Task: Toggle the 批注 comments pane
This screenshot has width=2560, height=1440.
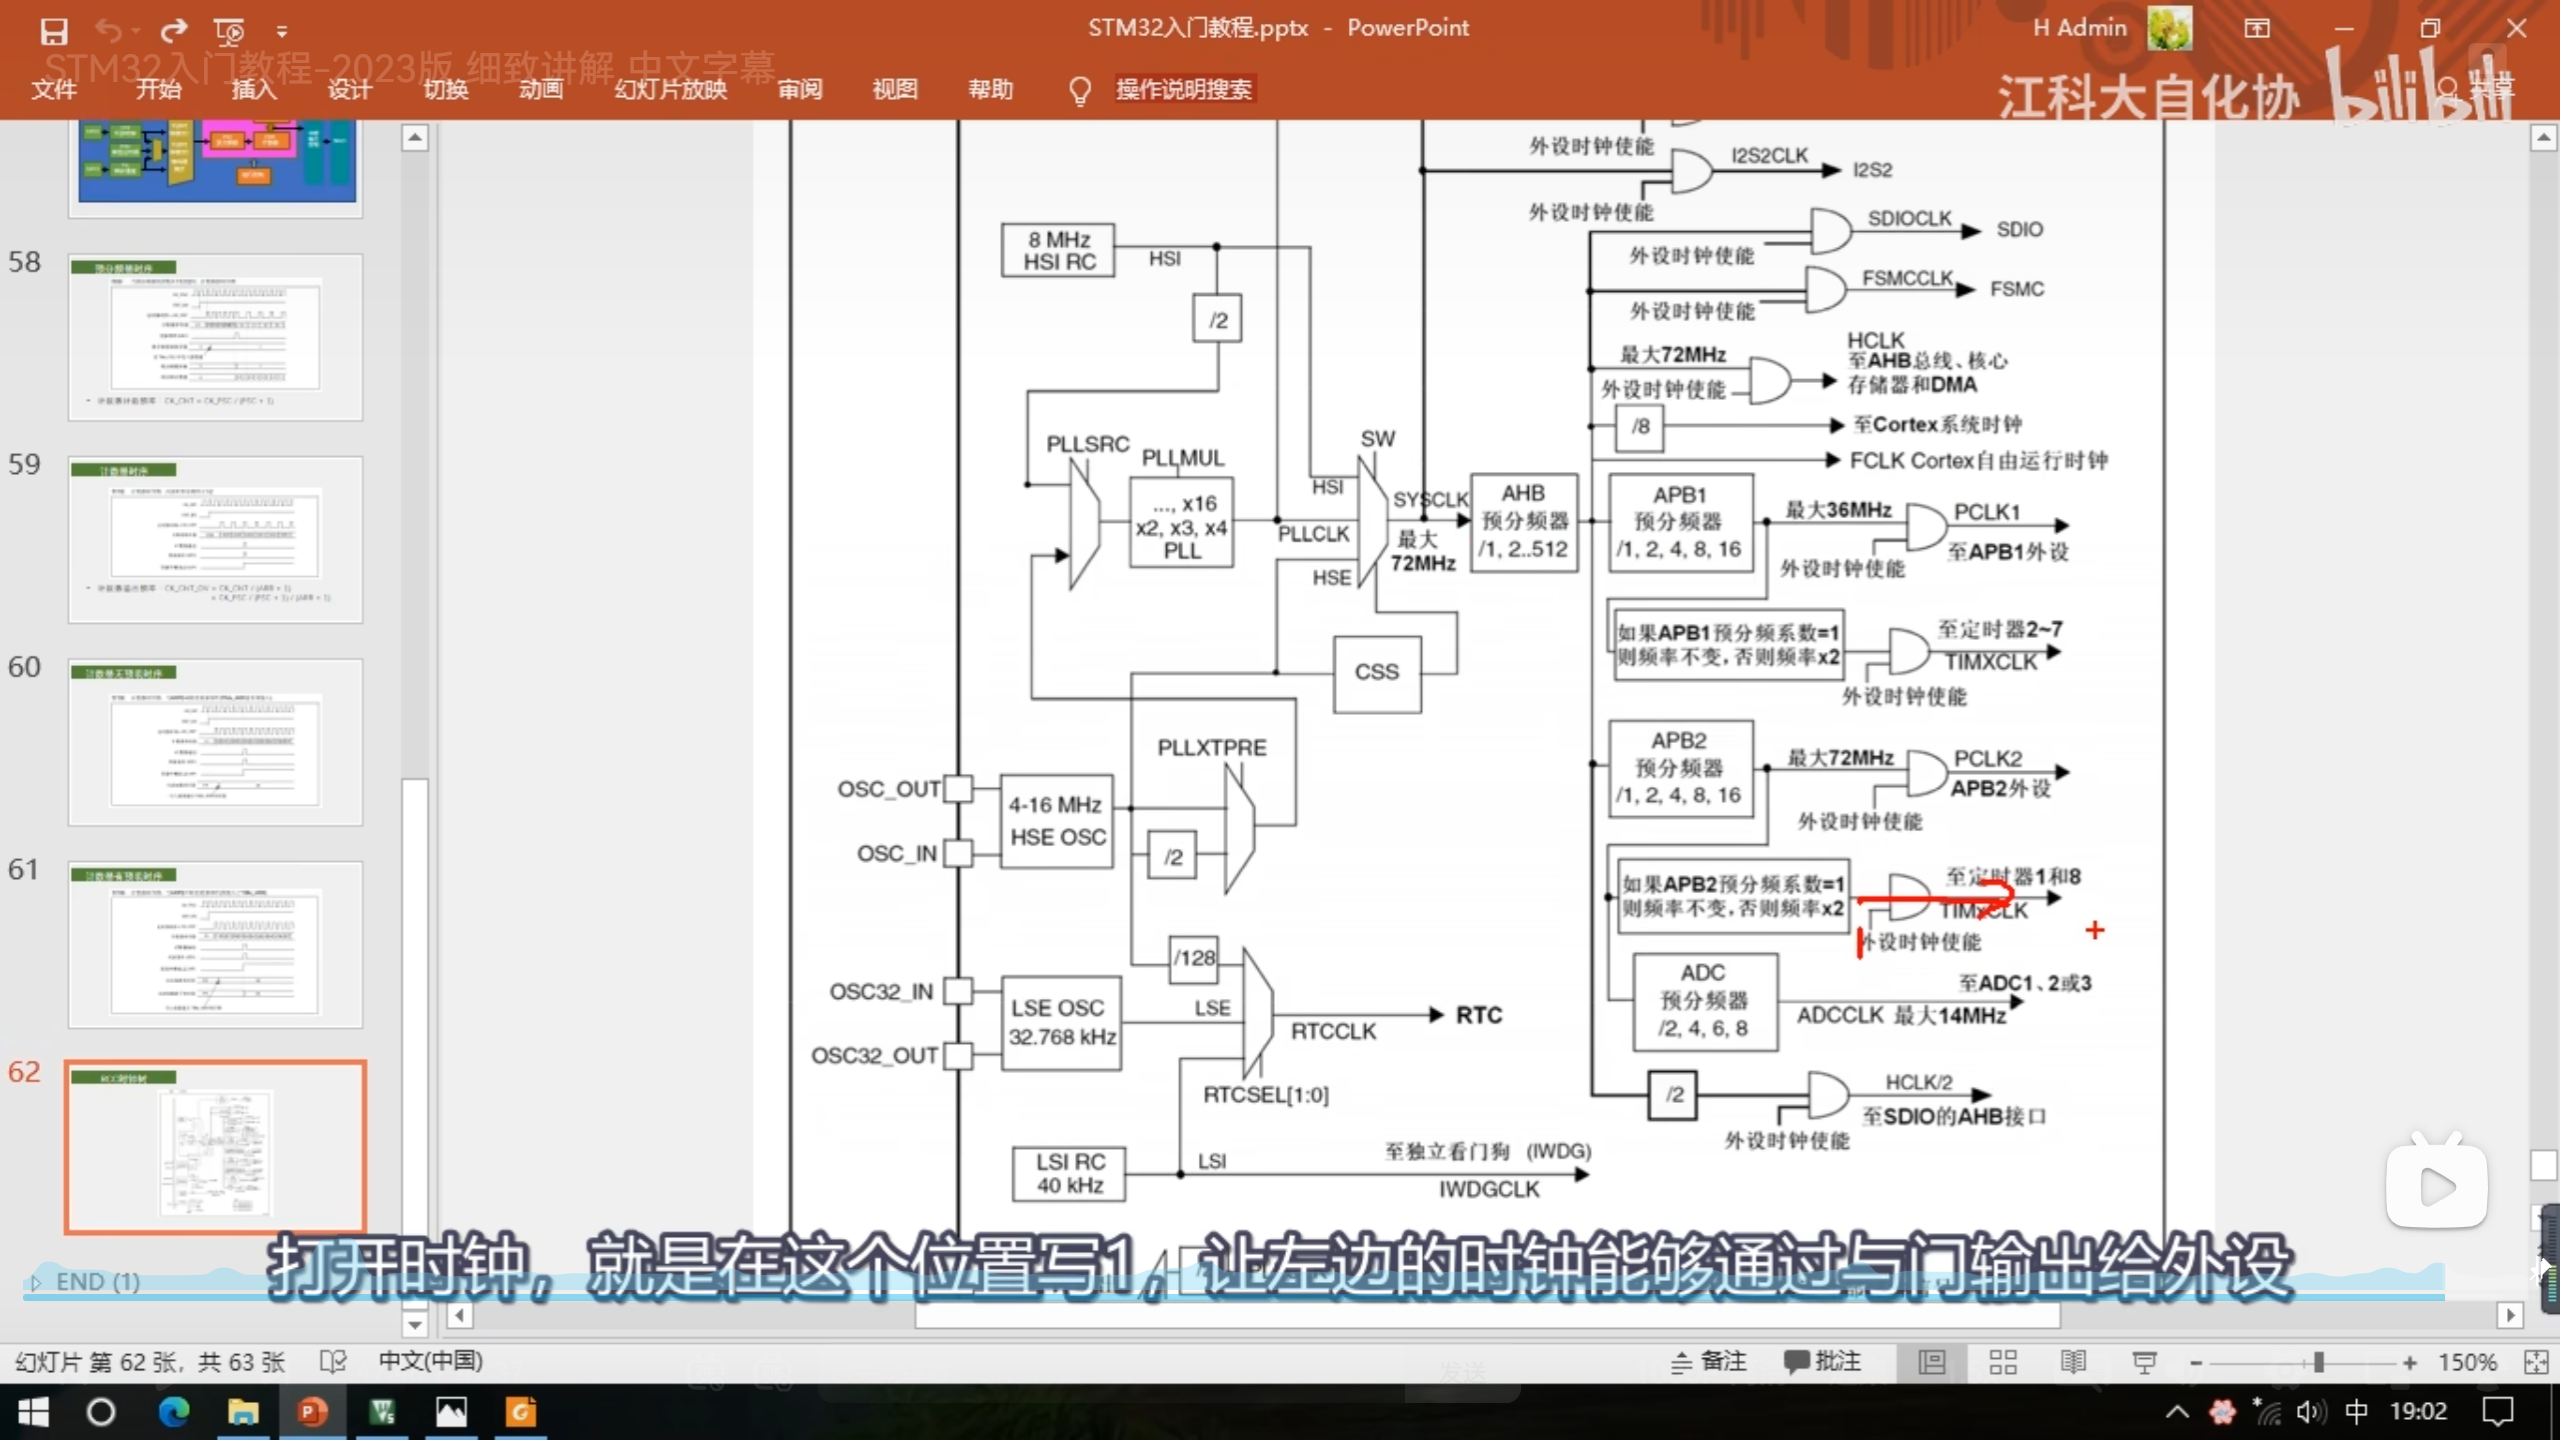Action: (1823, 1362)
